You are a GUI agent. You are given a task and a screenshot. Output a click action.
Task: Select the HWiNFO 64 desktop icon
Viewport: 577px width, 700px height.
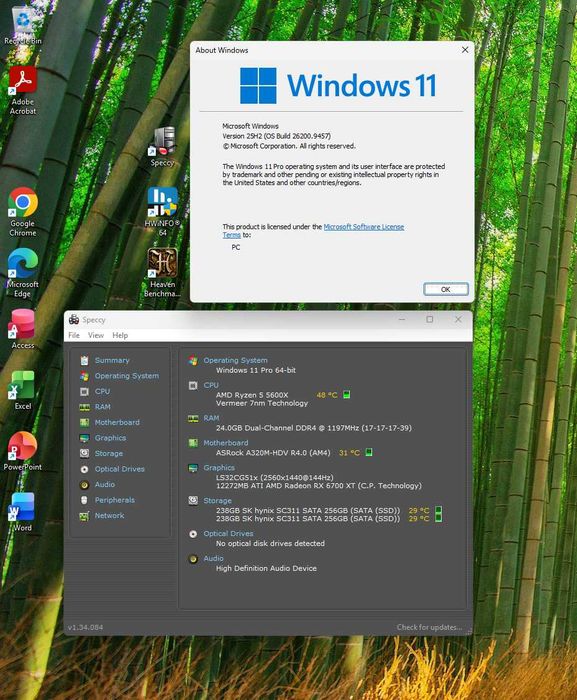[x=162, y=212]
